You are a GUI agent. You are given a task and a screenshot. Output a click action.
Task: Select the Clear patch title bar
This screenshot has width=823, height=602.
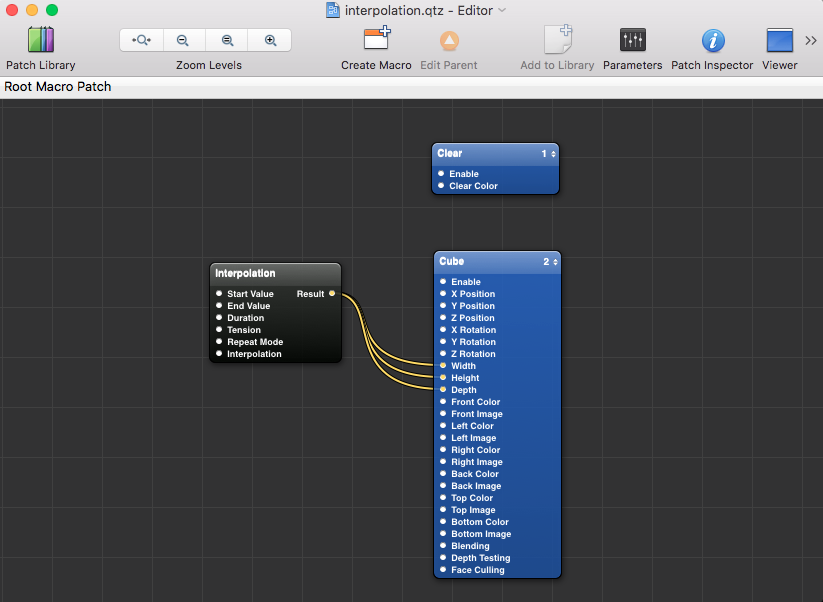point(495,154)
